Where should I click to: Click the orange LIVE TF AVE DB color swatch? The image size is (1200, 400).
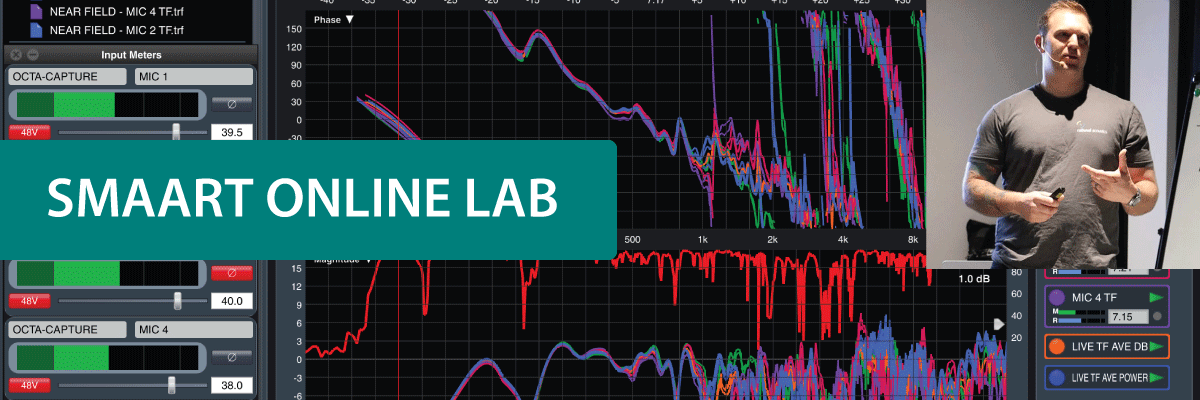click(1058, 346)
